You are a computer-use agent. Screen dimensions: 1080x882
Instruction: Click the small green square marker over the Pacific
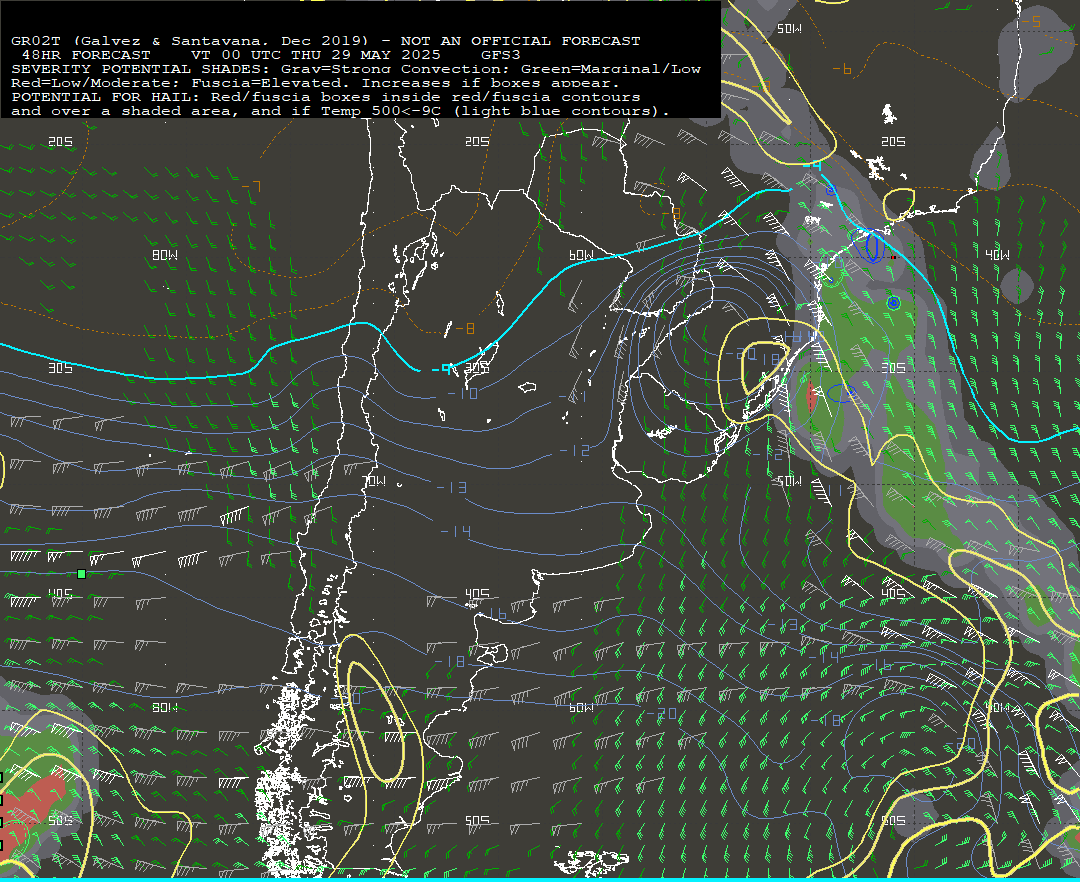coord(81,574)
